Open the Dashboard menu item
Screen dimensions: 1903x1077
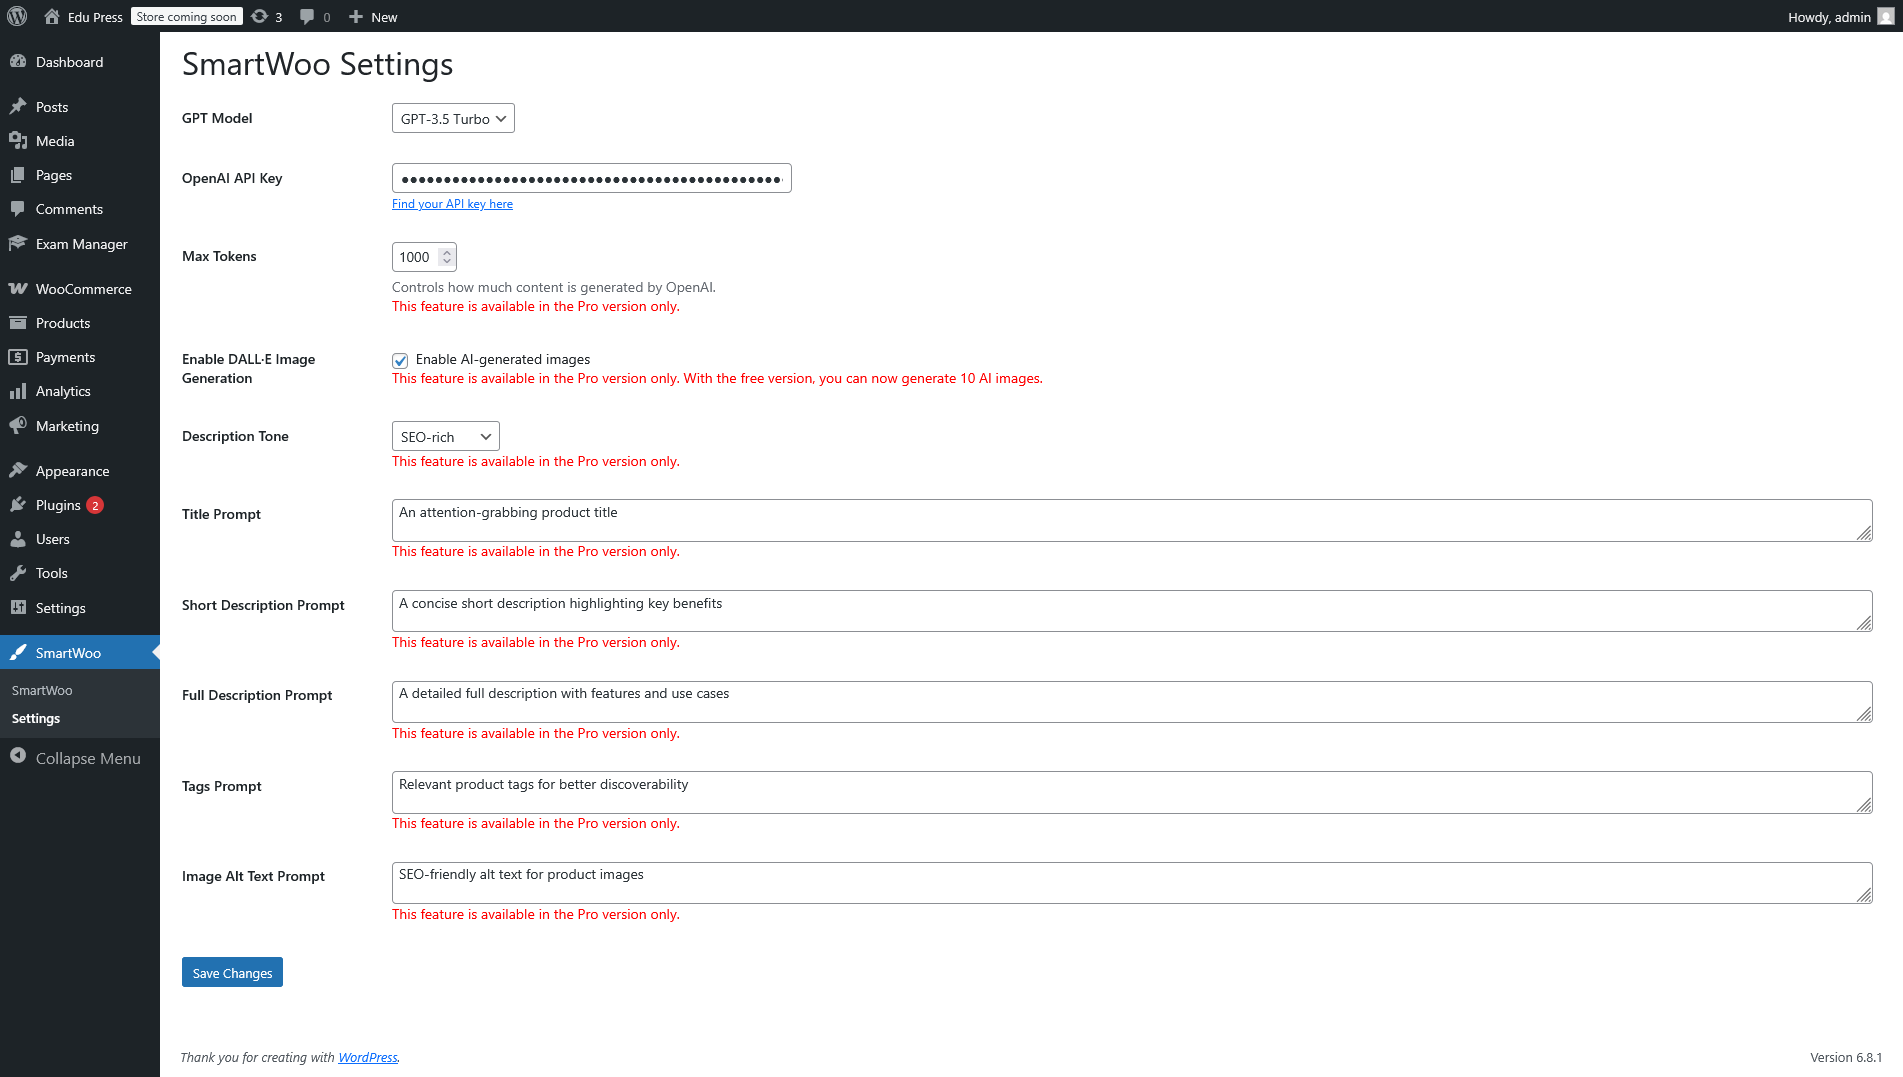[80, 61]
